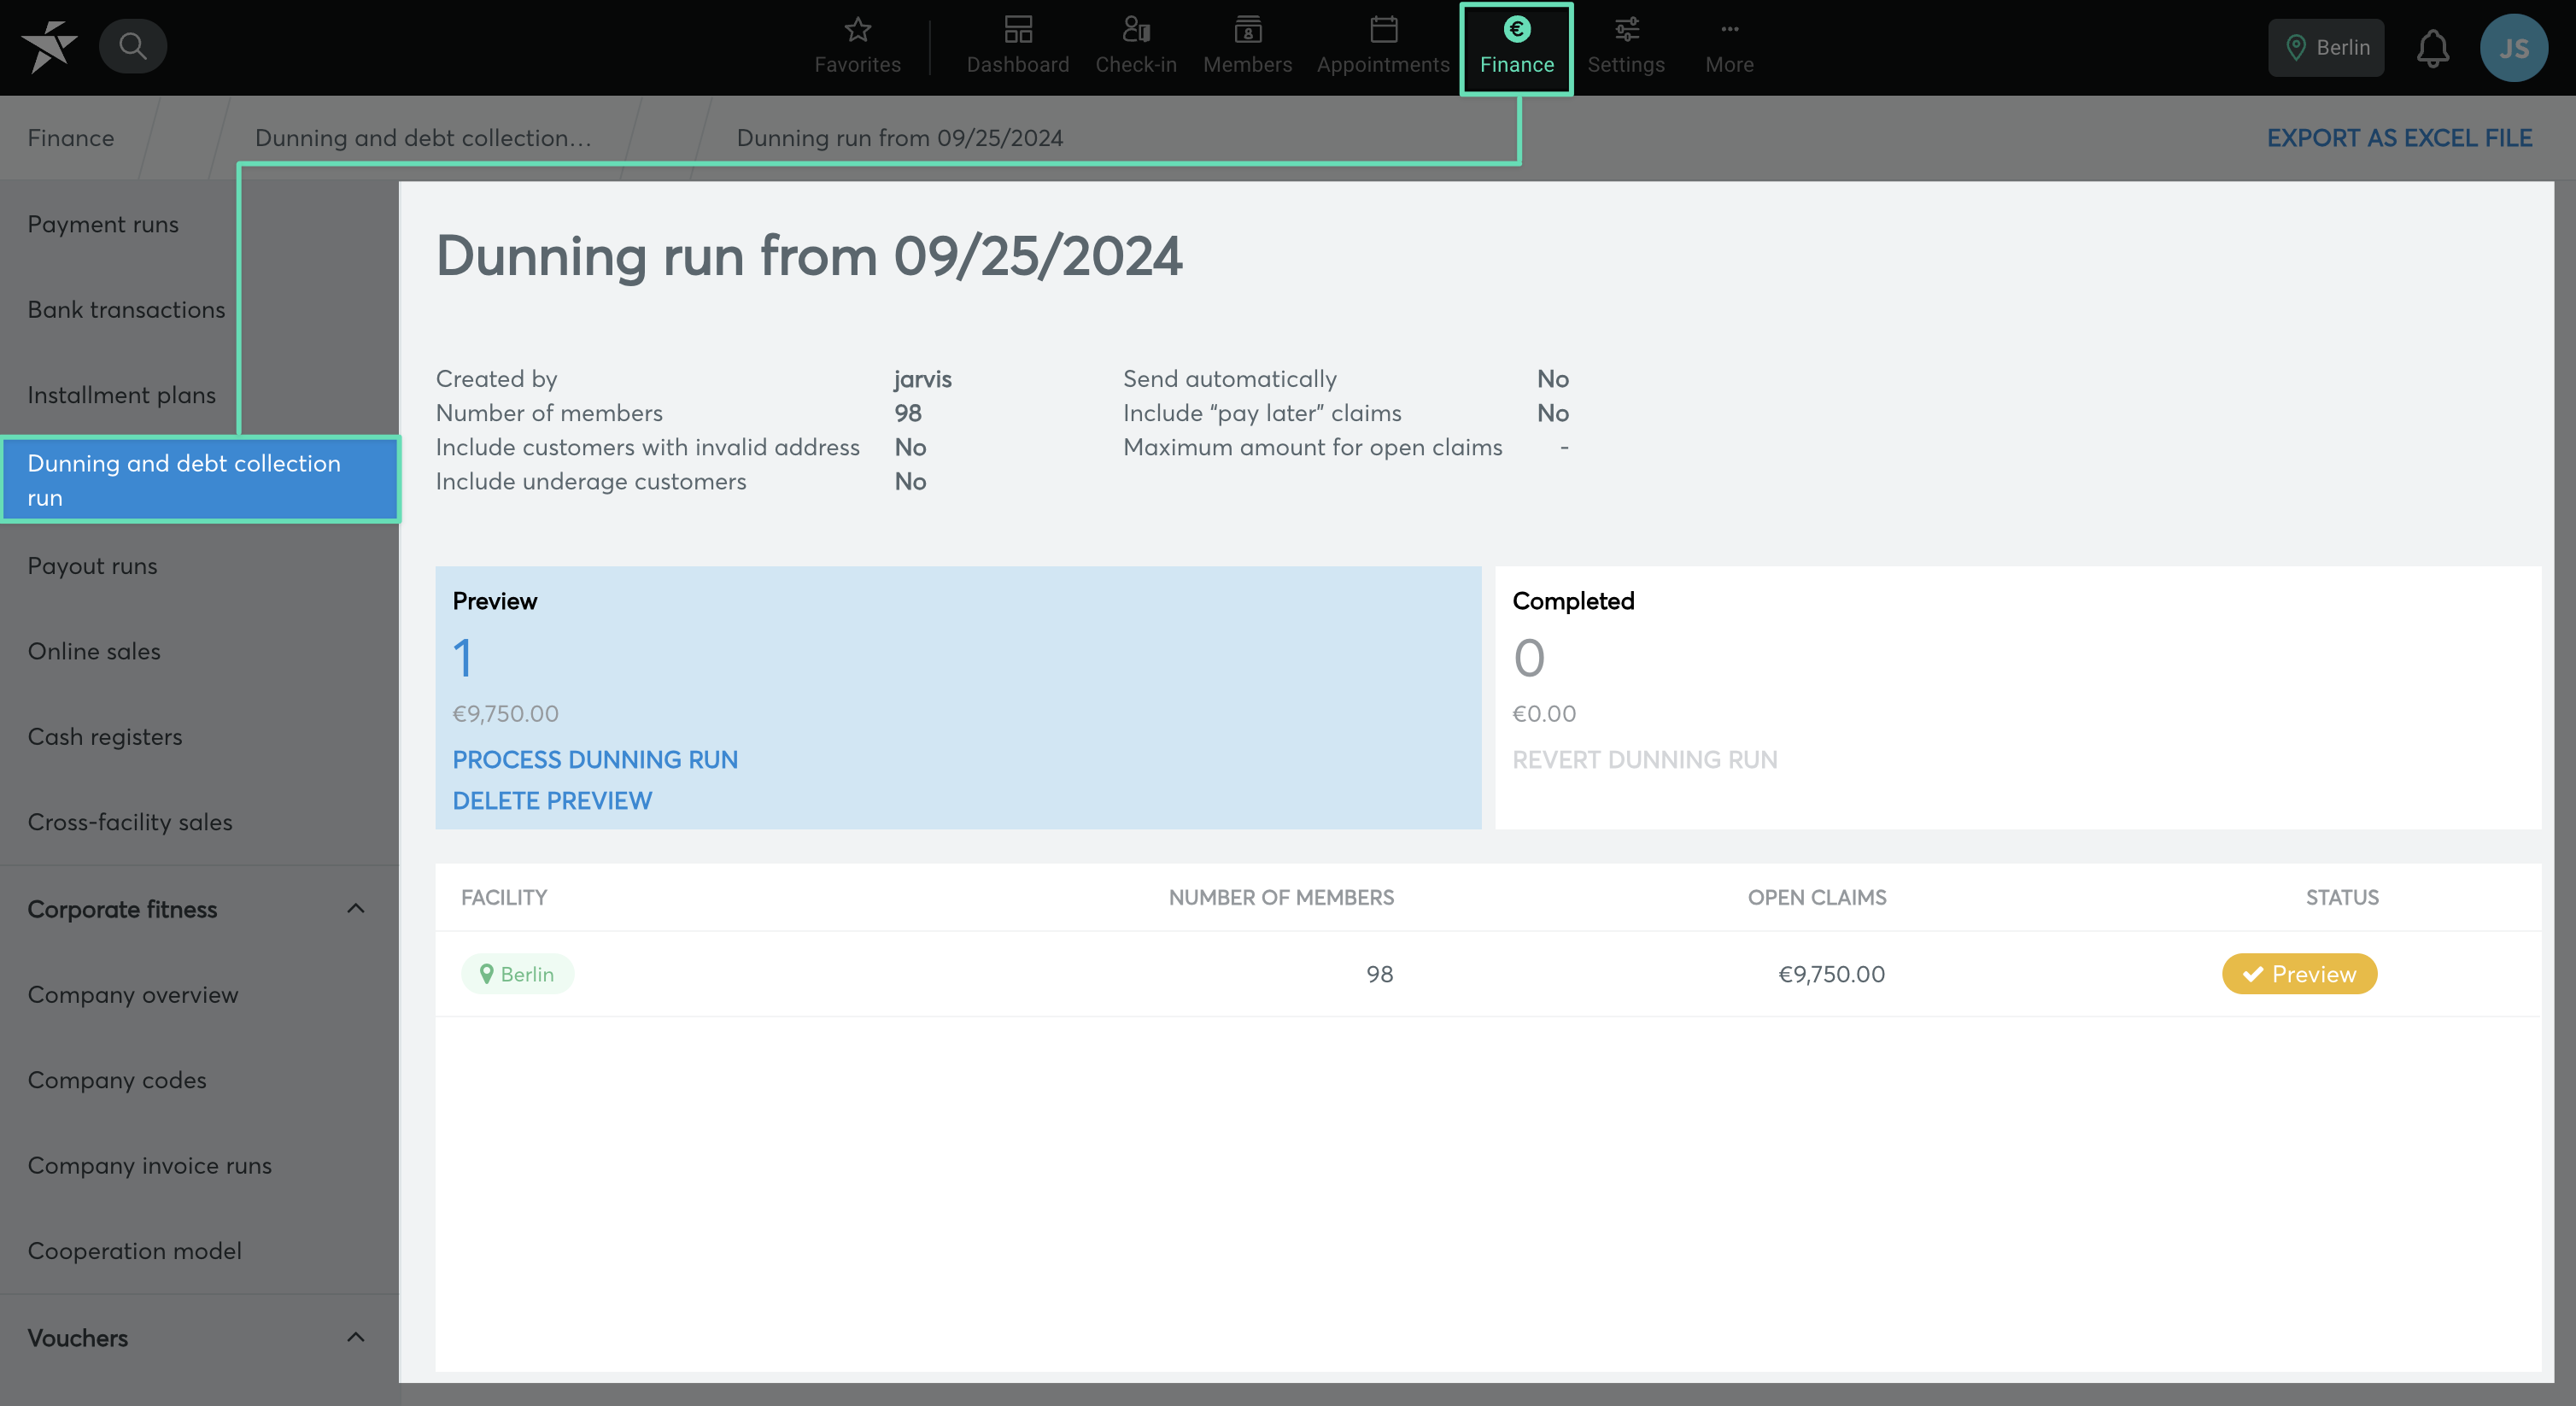Change facility via Berlin location selector
The image size is (2576, 1406).
[2326, 48]
